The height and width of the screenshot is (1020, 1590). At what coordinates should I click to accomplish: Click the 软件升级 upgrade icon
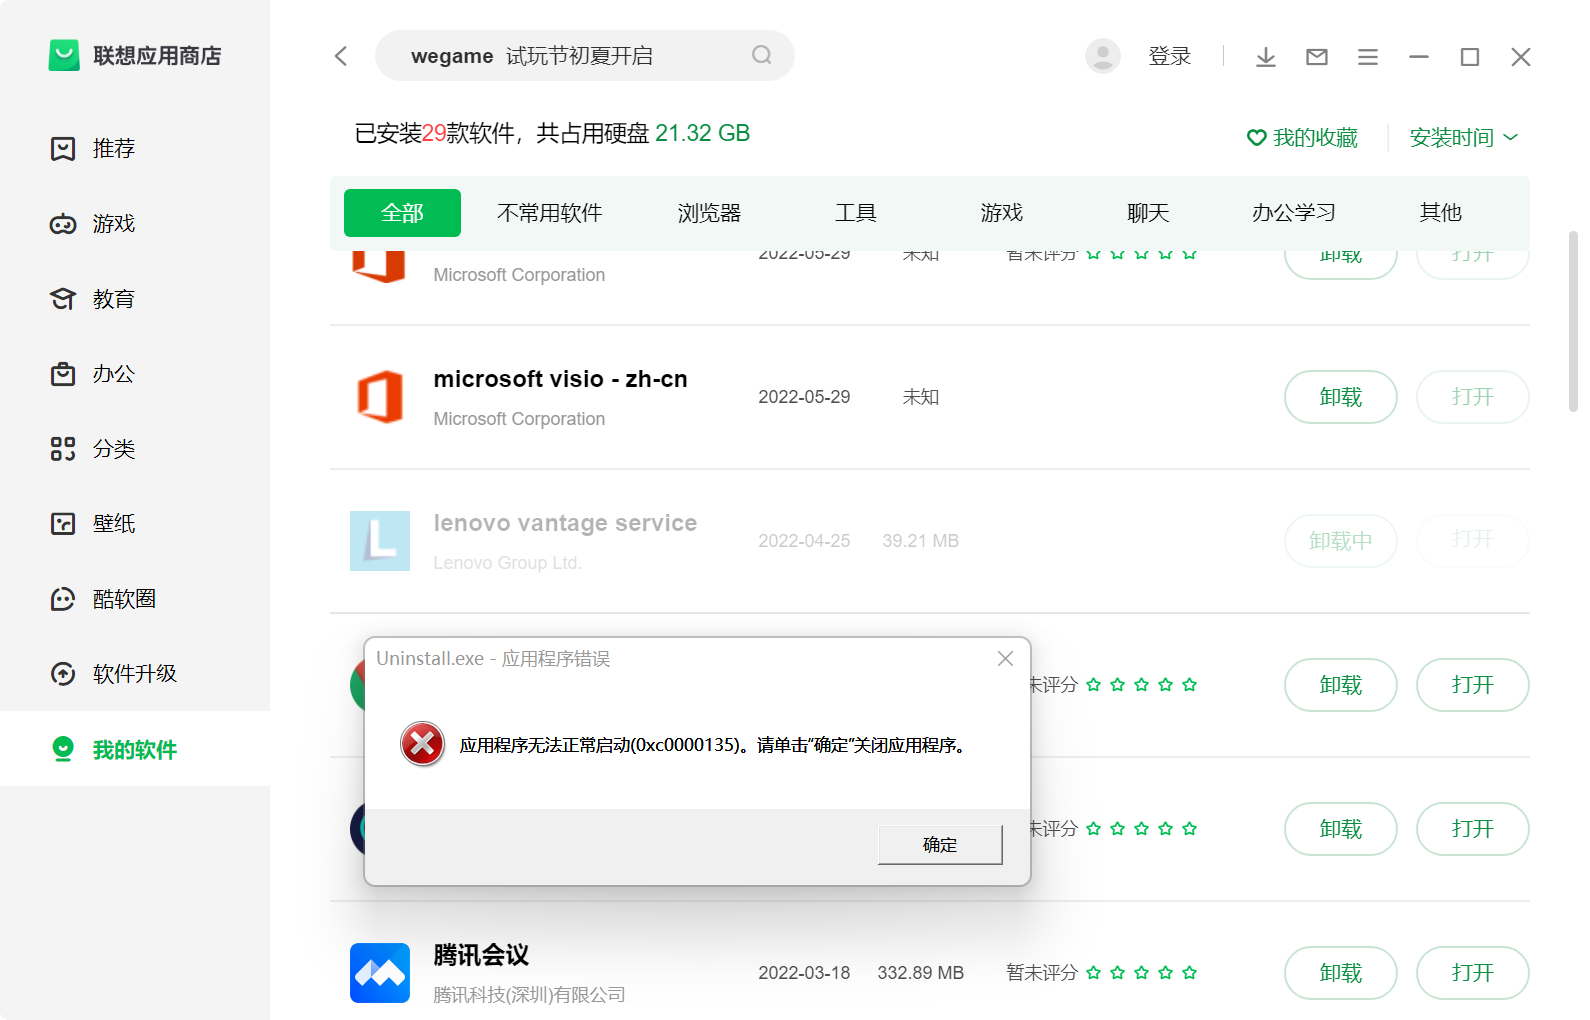63,674
